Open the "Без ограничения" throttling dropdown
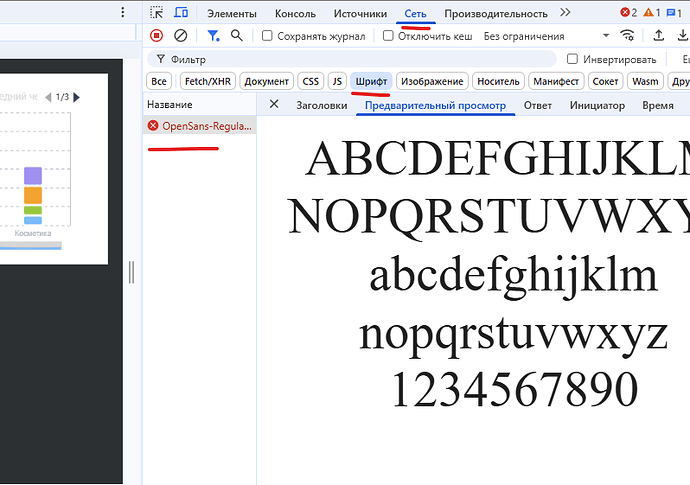Viewport: 690px width, 485px height. tap(545, 35)
